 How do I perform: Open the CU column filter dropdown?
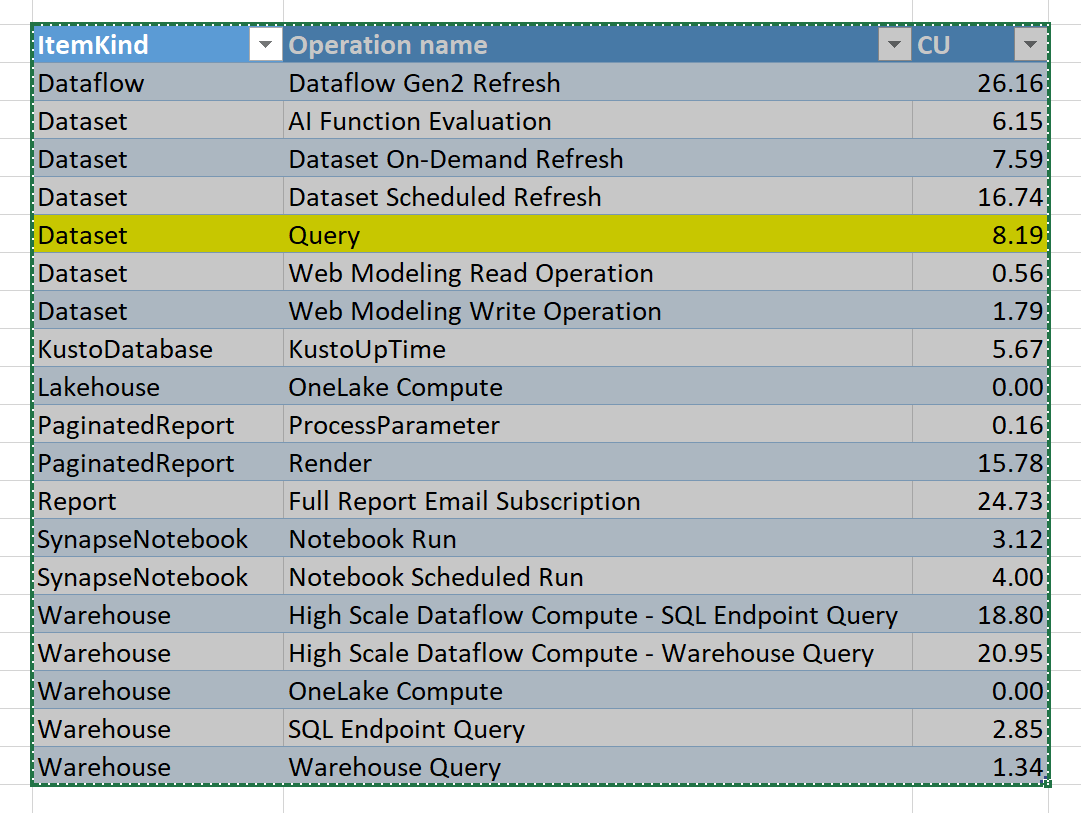[x=1030, y=45]
